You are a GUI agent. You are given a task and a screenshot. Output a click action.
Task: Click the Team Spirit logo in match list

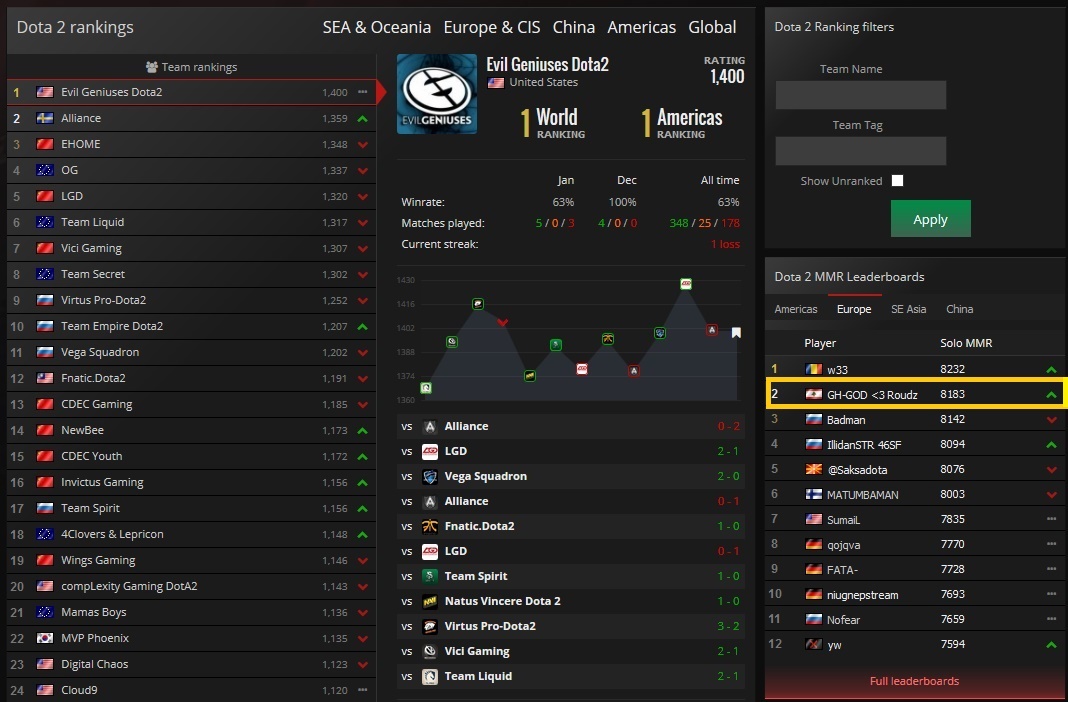(429, 575)
